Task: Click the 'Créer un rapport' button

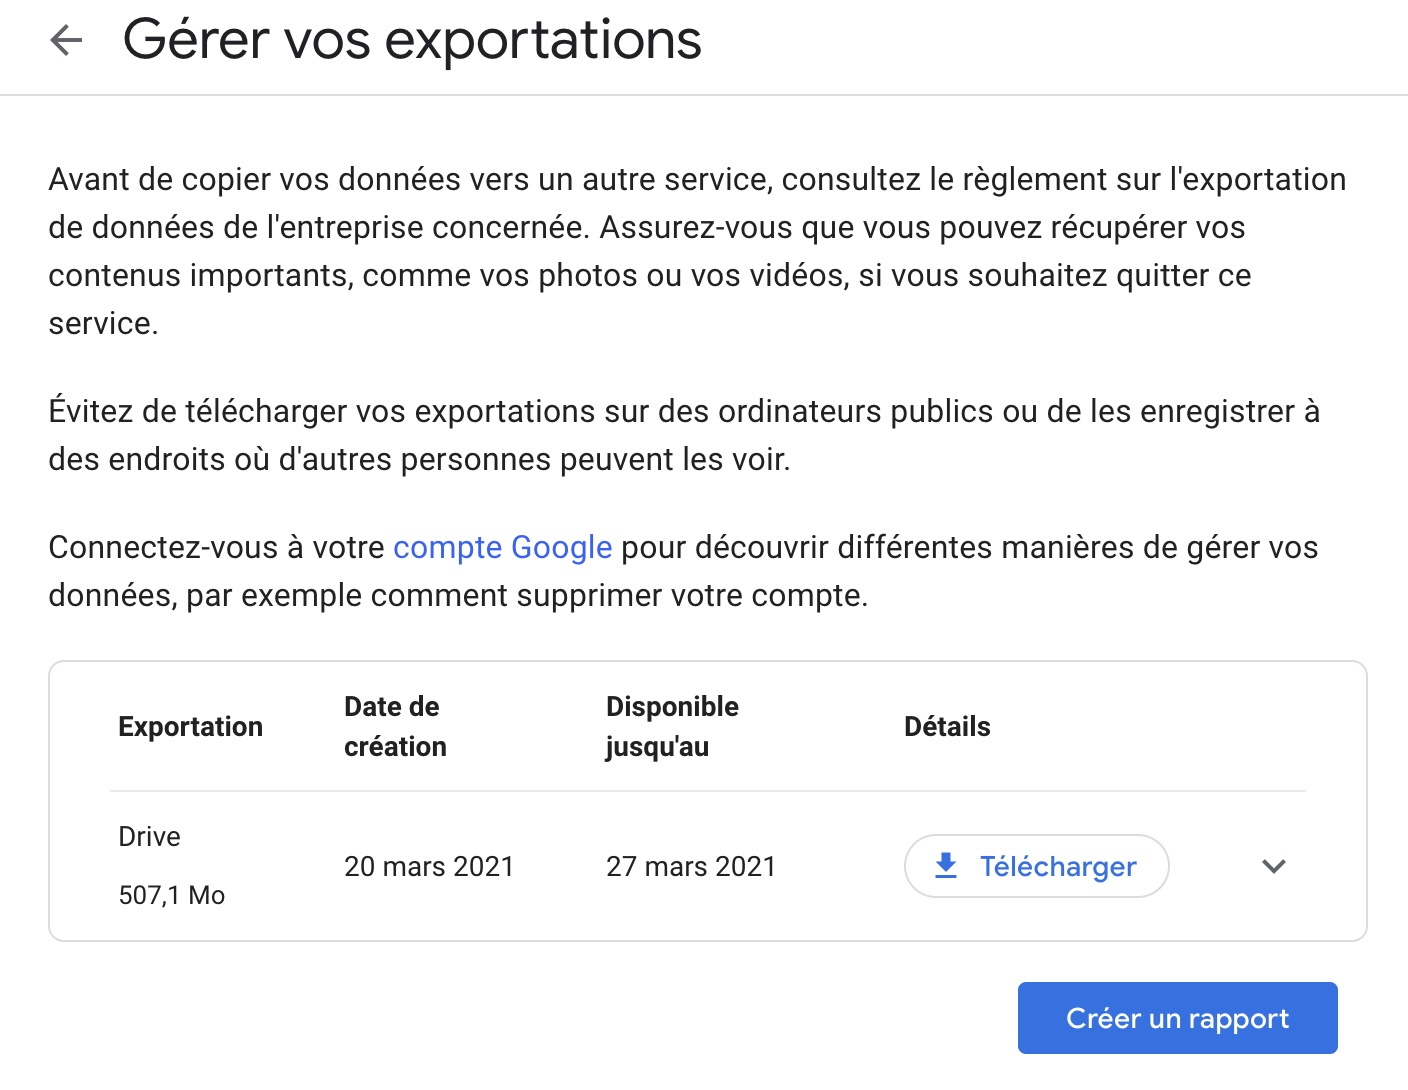Action: [x=1177, y=1018]
